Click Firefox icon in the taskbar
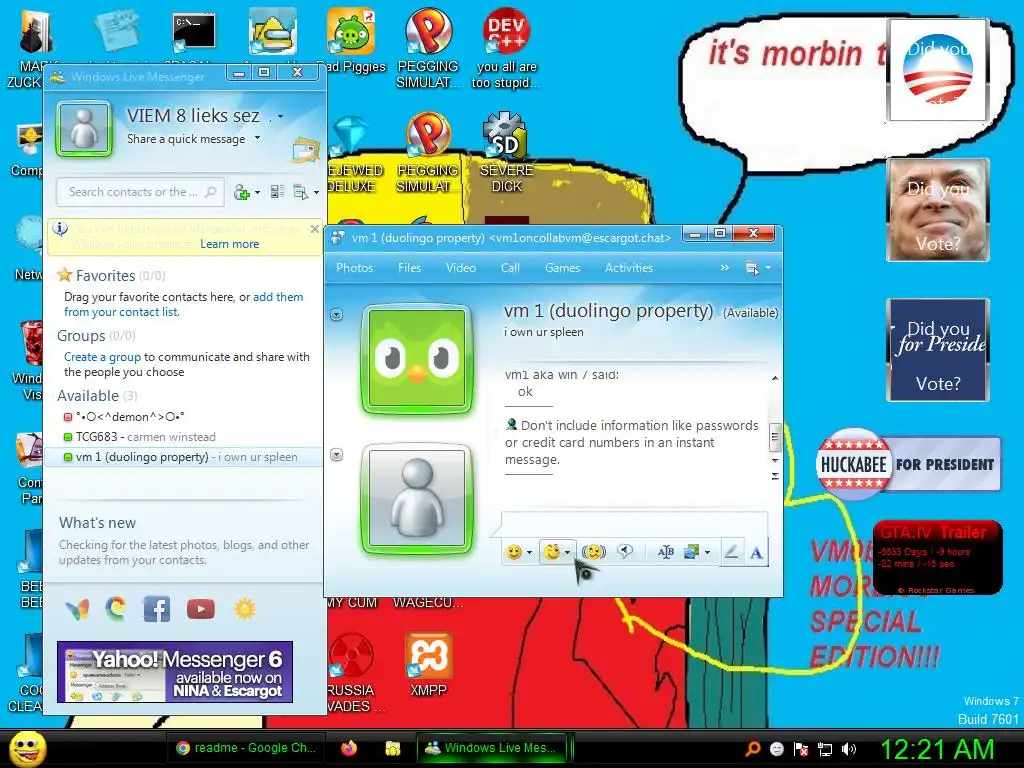Viewport: 1024px width, 768px height. [349, 748]
